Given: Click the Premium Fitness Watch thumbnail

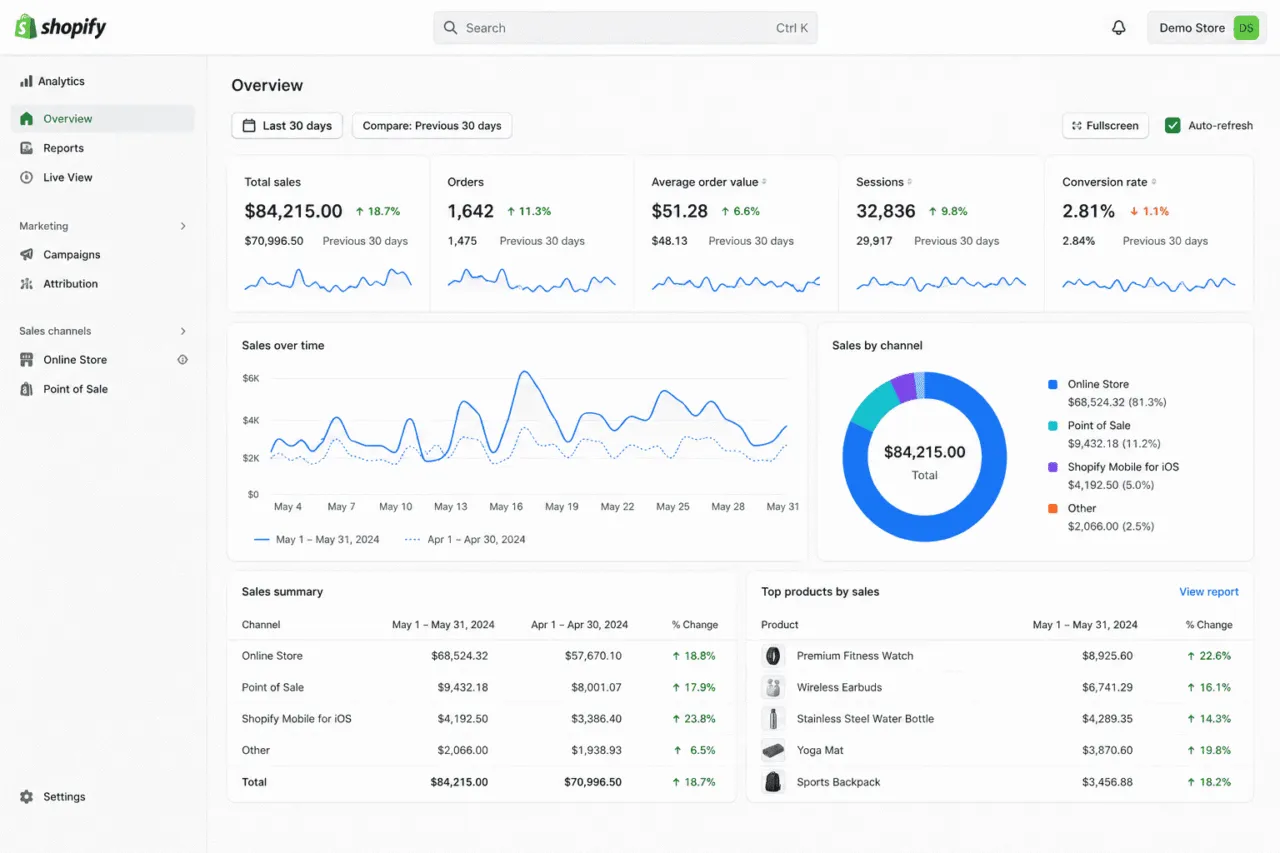Looking at the screenshot, I should pos(773,656).
